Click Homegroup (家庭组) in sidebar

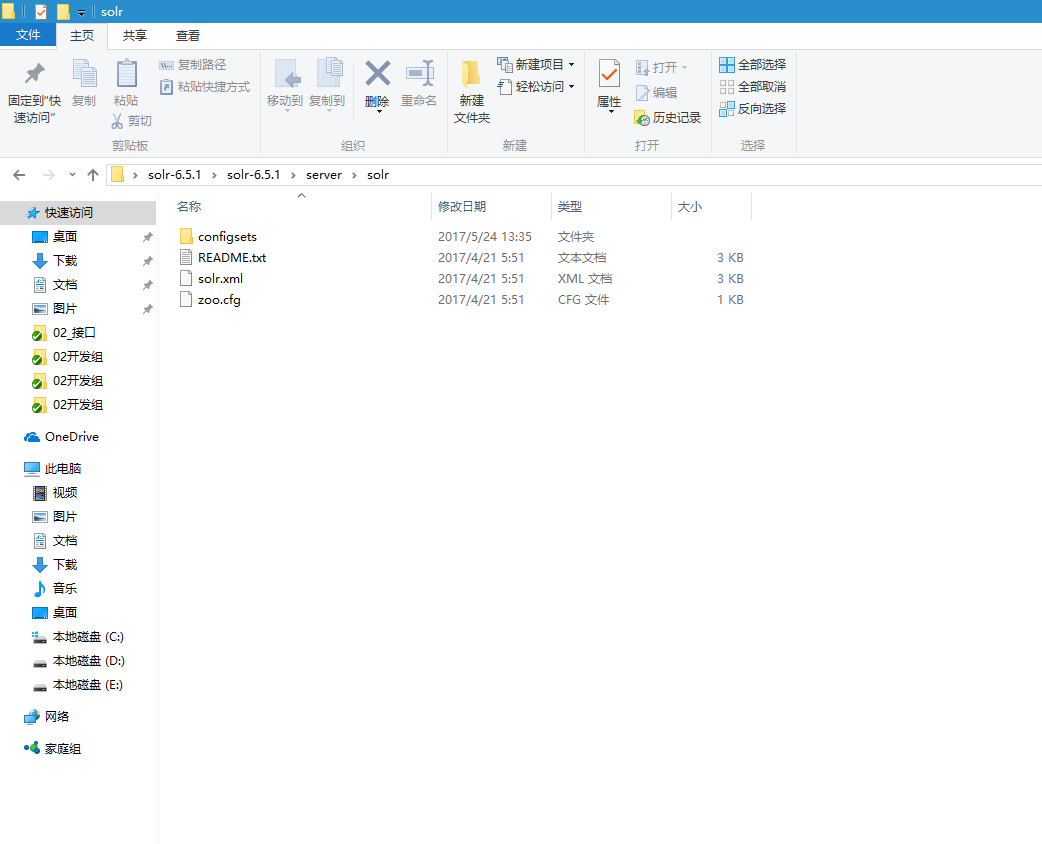62,748
